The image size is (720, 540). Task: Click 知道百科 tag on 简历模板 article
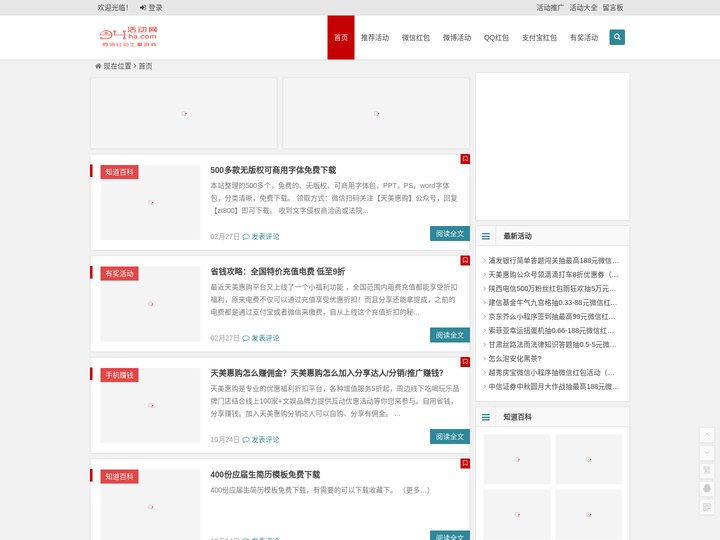119,477
